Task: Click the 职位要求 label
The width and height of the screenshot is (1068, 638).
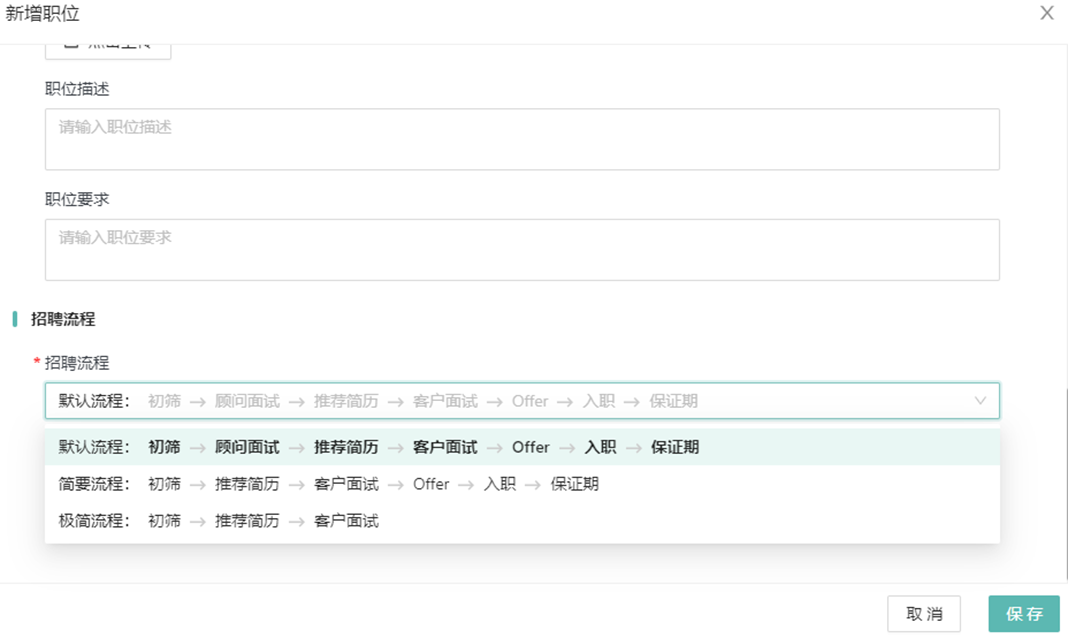Action: click(x=77, y=200)
